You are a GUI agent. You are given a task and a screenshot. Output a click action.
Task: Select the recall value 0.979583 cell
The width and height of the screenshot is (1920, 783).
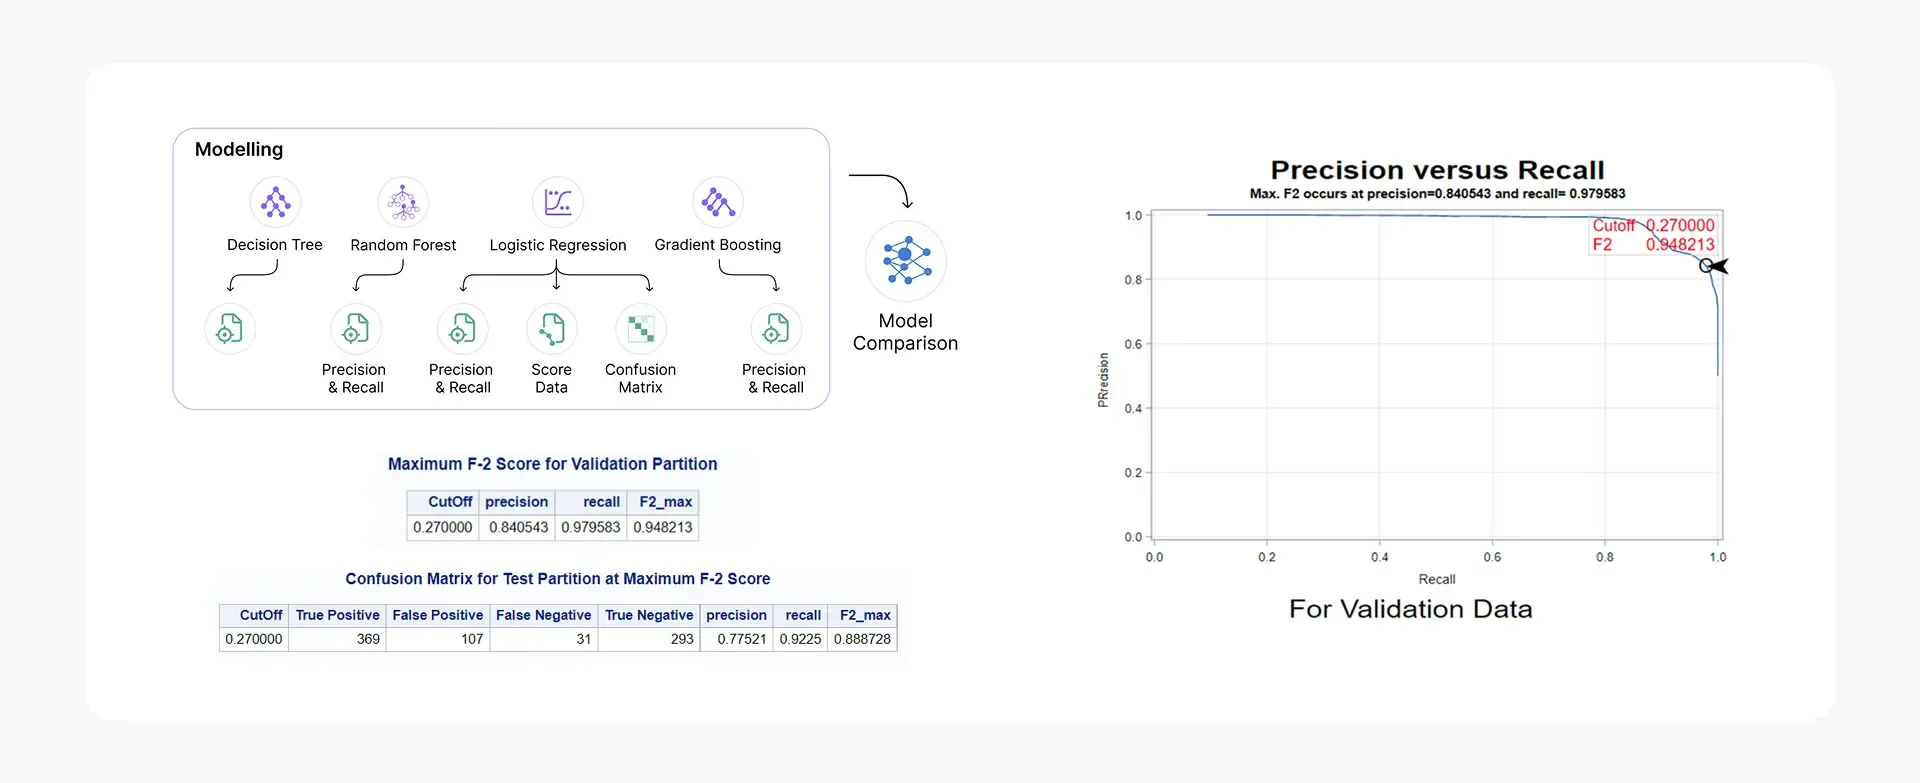pyautogui.click(x=591, y=527)
